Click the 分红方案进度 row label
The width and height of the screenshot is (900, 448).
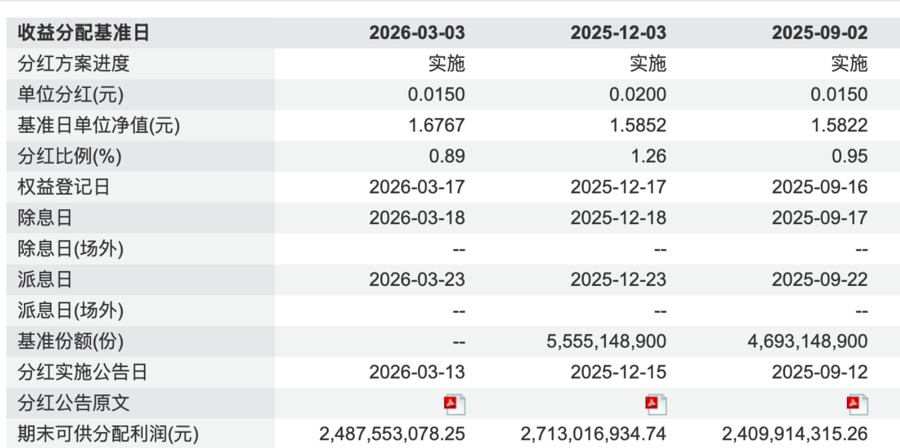click(74, 64)
